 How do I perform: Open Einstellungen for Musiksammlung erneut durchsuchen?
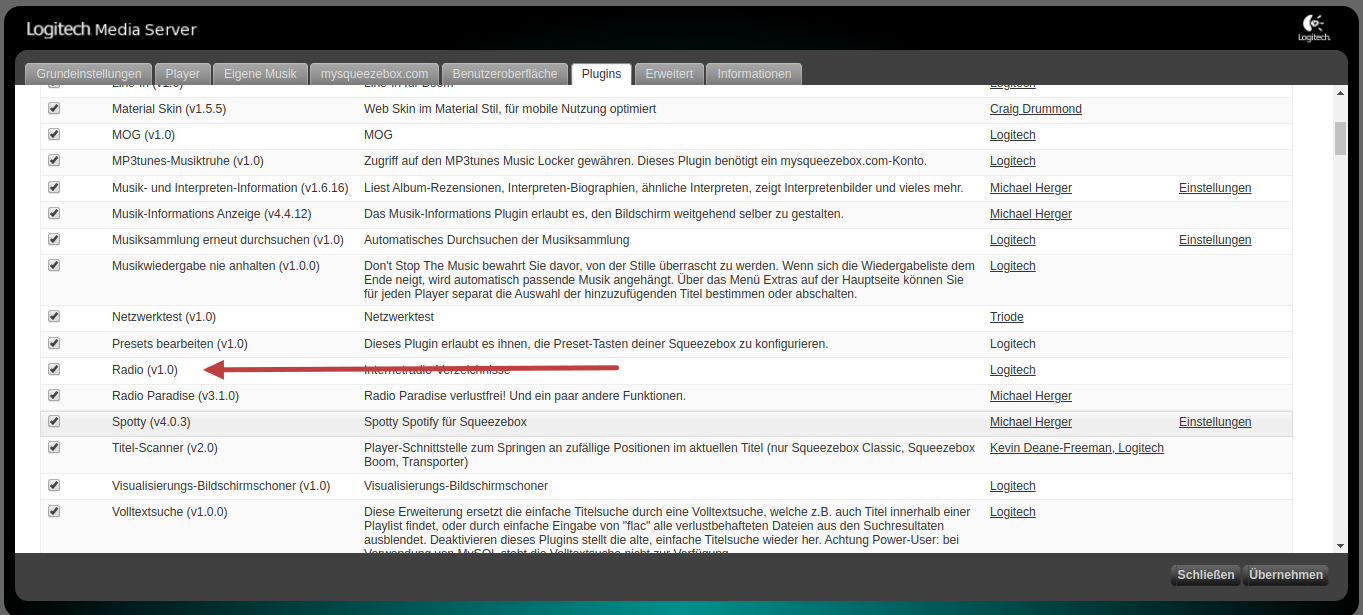pyautogui.click(x=1215, y=240)
